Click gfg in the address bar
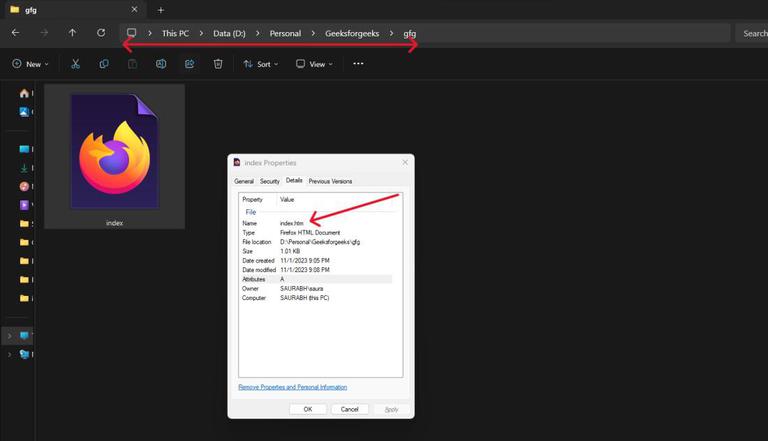 410,33
